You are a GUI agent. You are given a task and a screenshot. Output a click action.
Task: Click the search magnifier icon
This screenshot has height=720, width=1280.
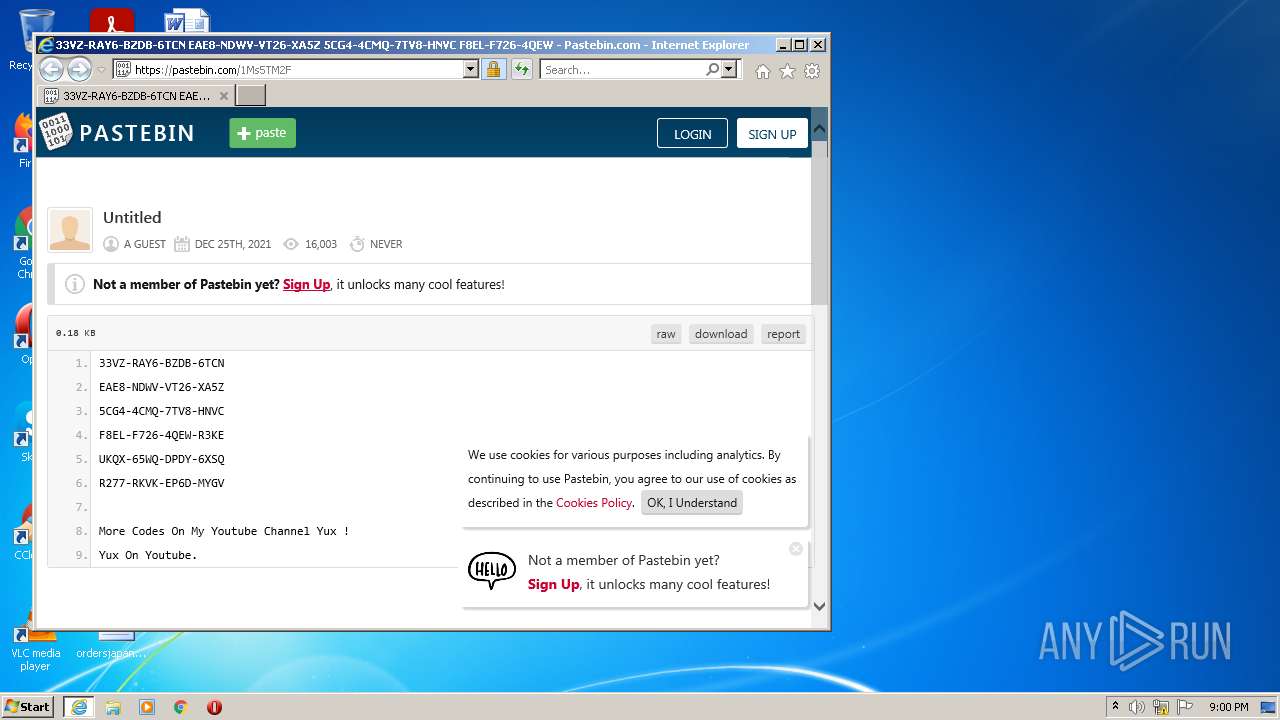coord(712,69)
